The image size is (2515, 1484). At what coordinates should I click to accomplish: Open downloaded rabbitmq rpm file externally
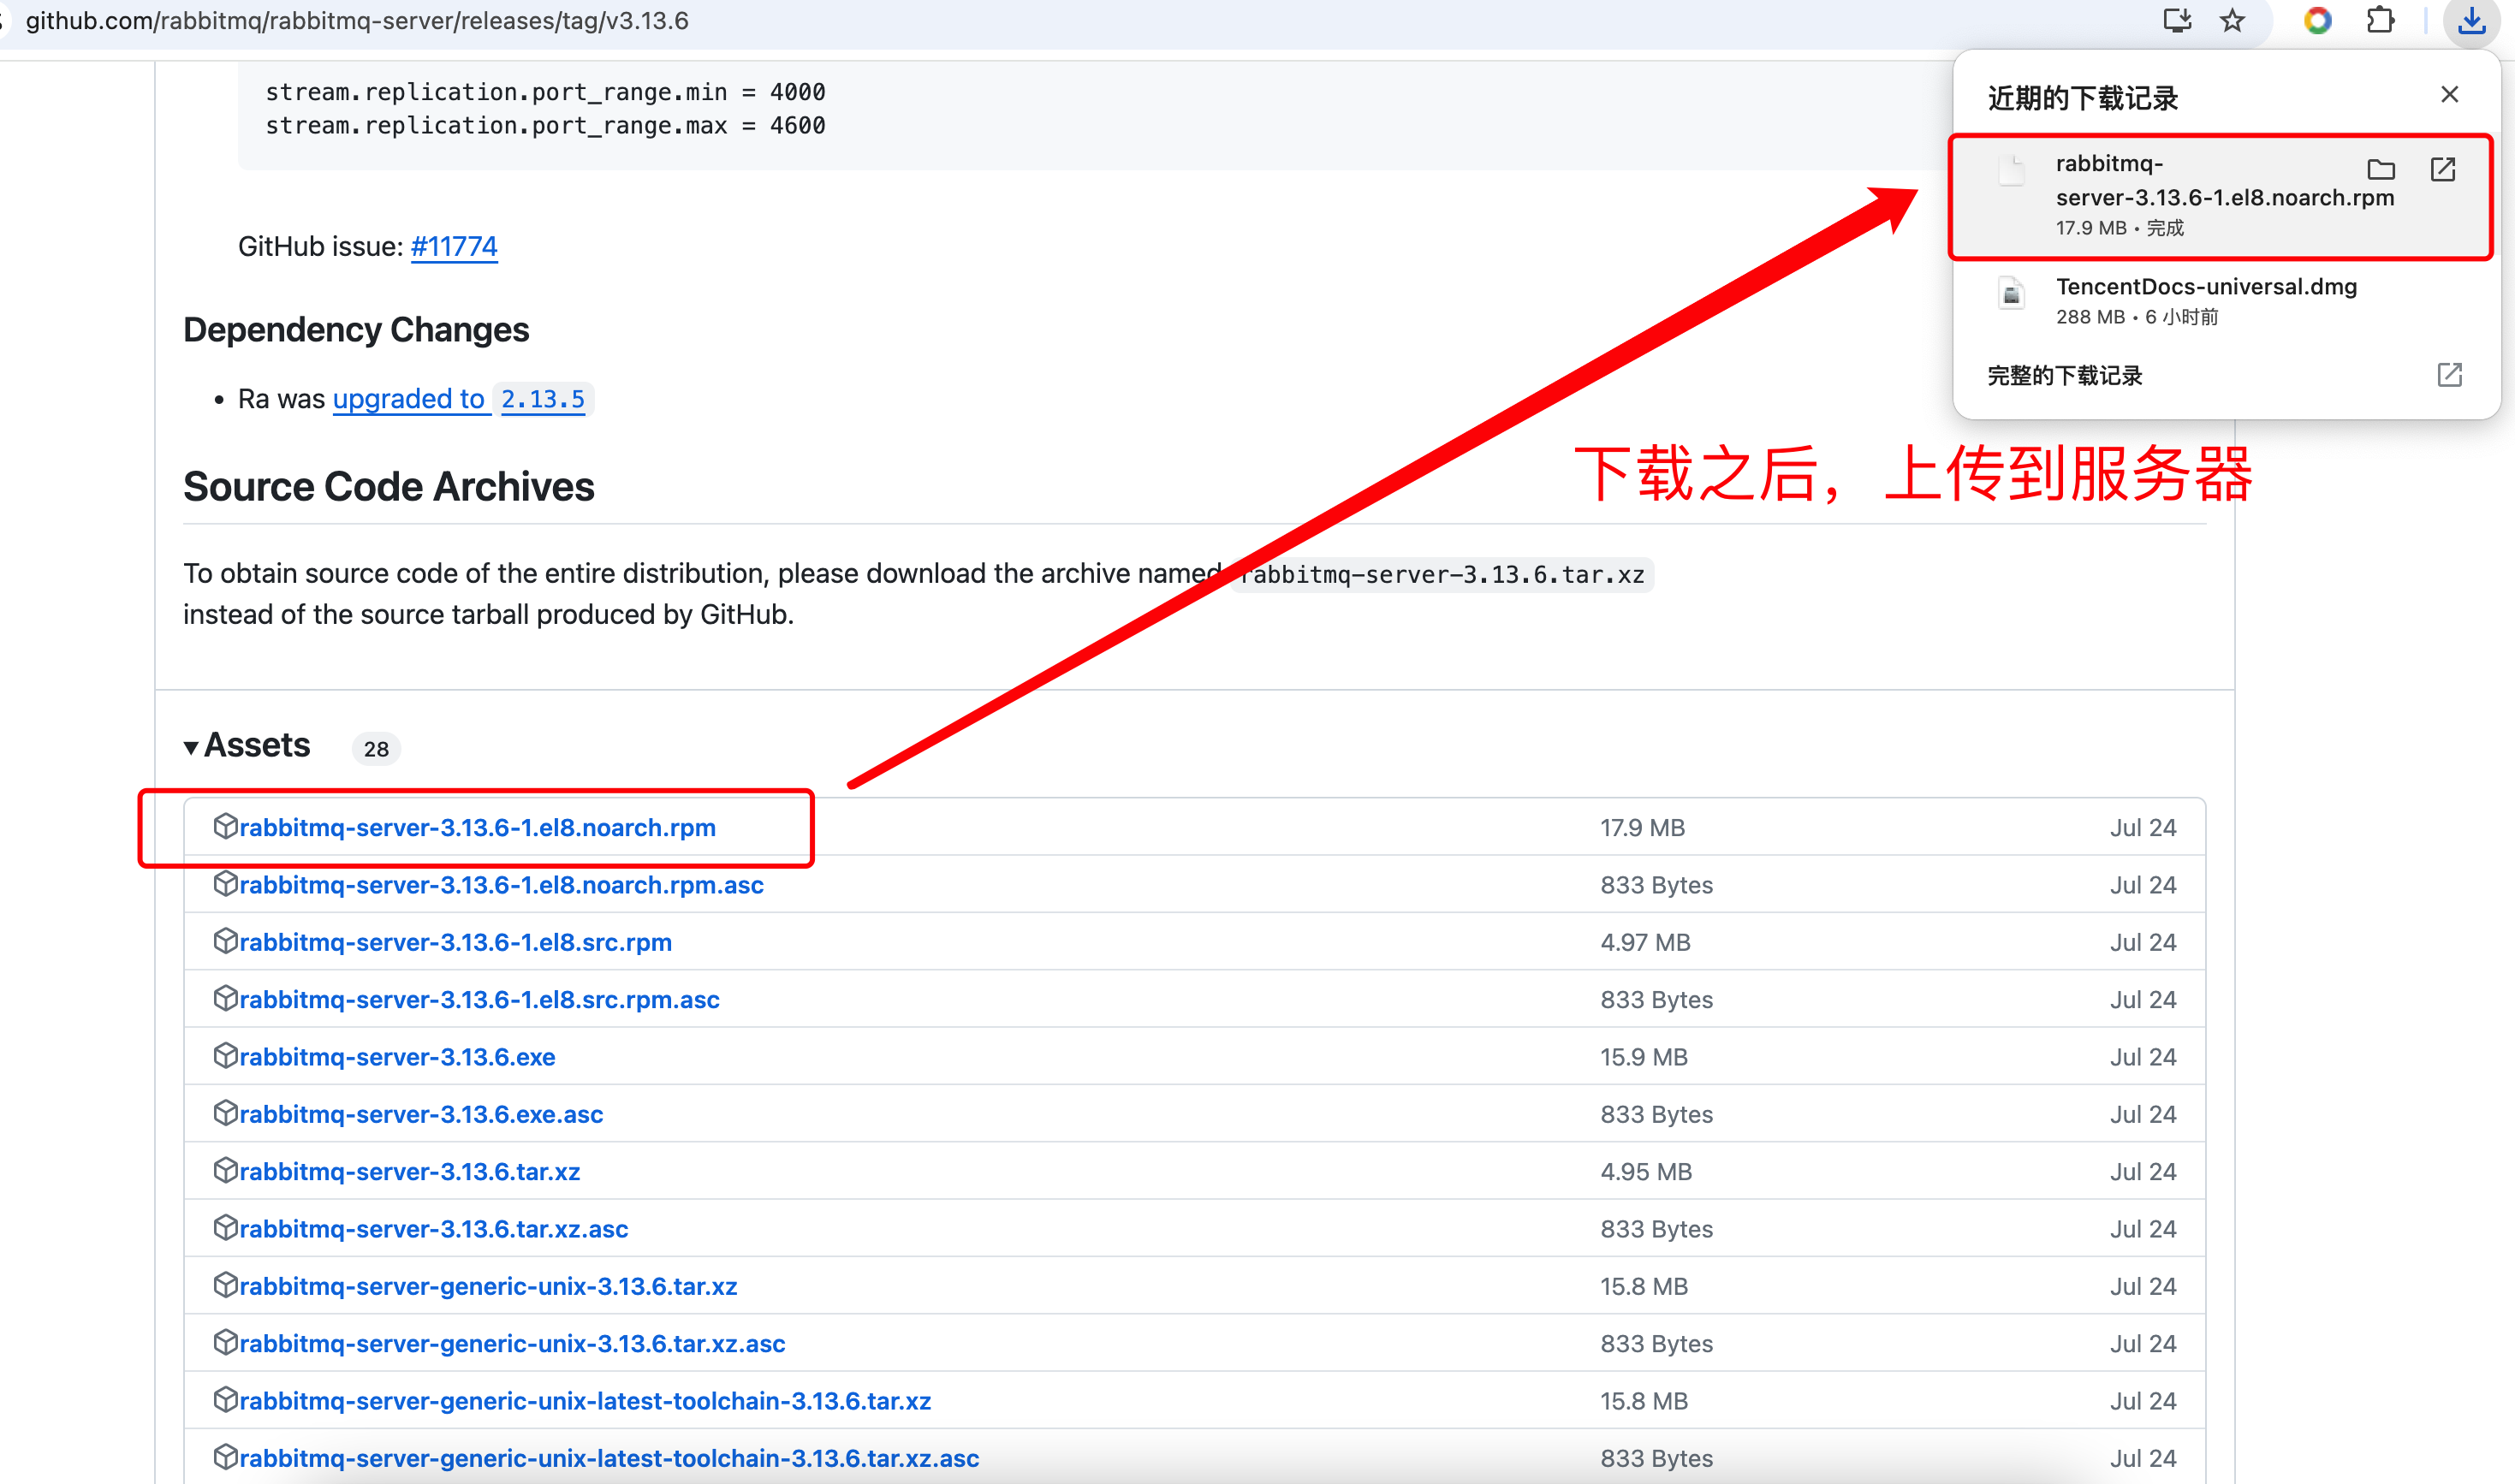2443,169
